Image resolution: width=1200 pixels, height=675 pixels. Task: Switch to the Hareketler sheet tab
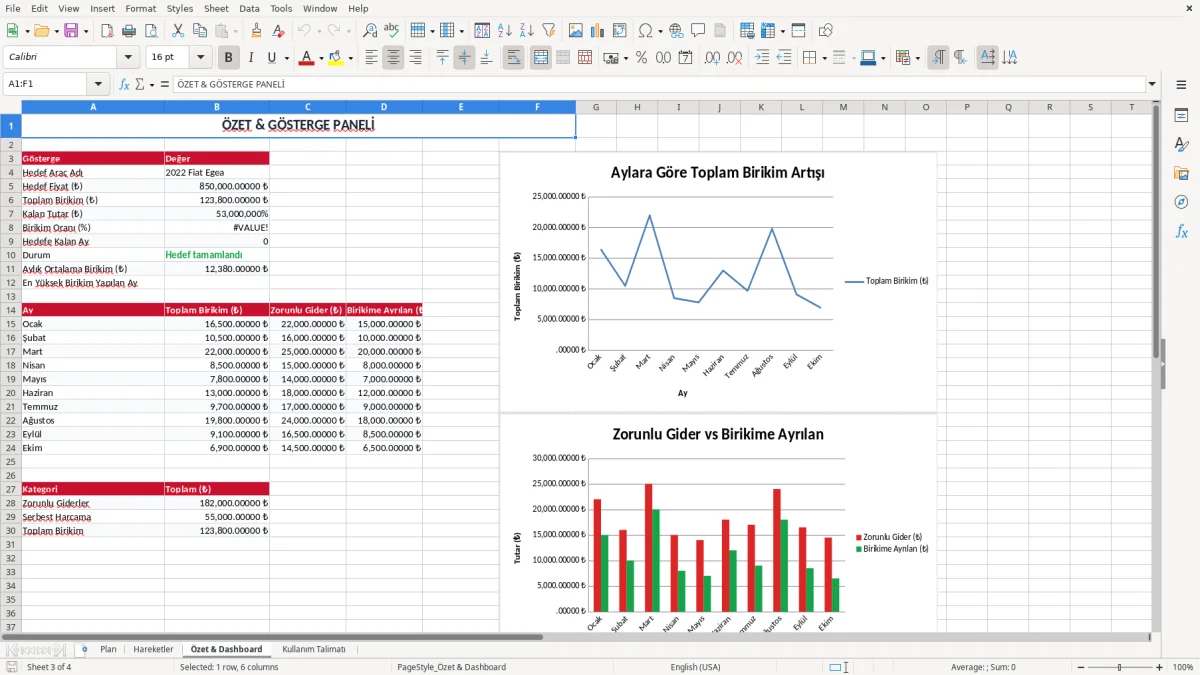click(x=153, y=649)
